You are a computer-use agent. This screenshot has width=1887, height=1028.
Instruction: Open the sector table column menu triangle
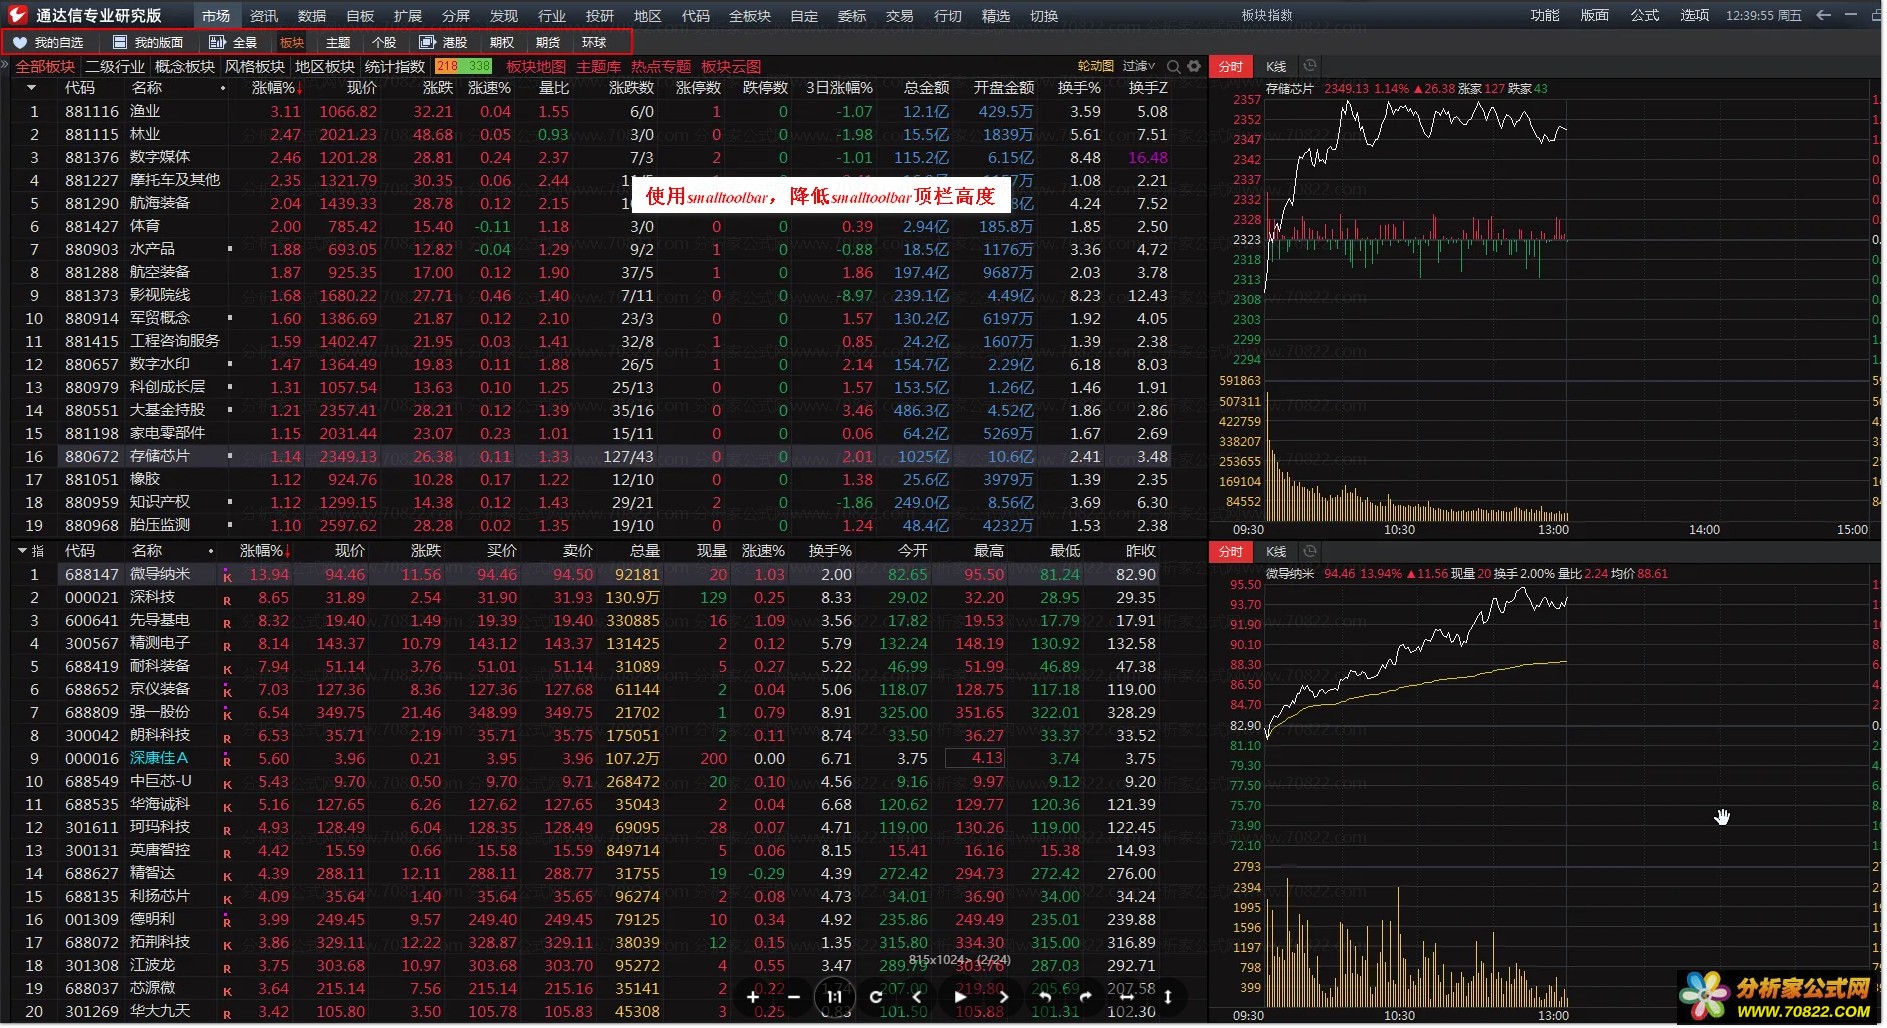point(31,89)
